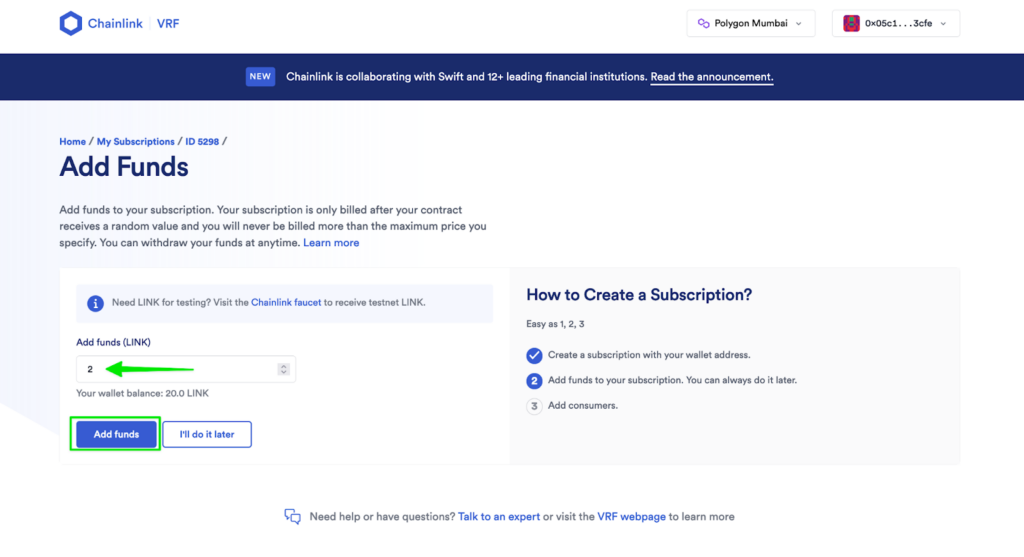Click the blue checkmark step one icon
Viewport: 1024px width, 557px height.
coord(534,355)
